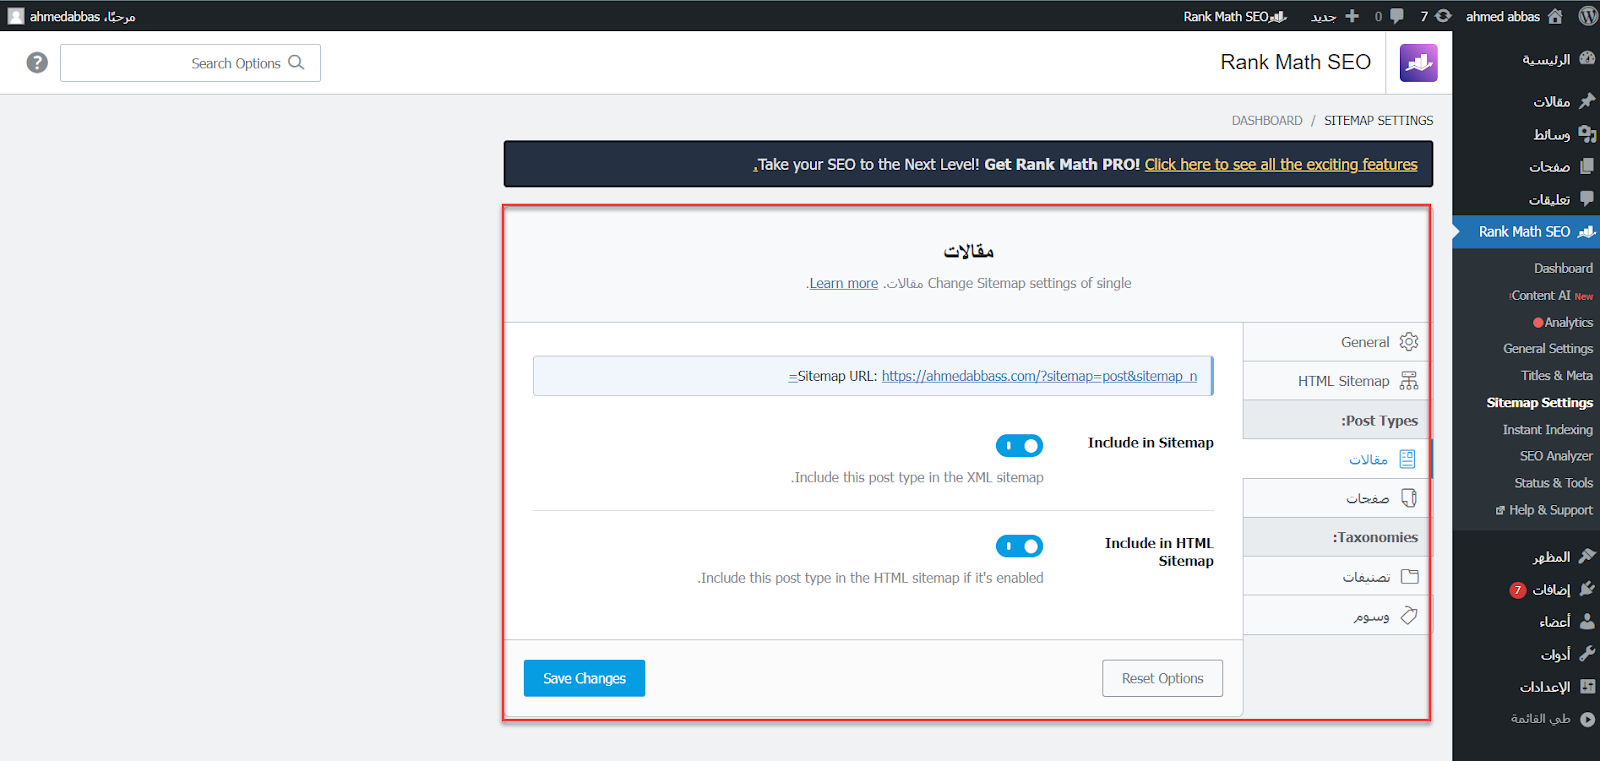Image resolution: width=1600 pixels, height=761 pixels.
Task: Click the help question mark icon
Action: pos(37,63)
